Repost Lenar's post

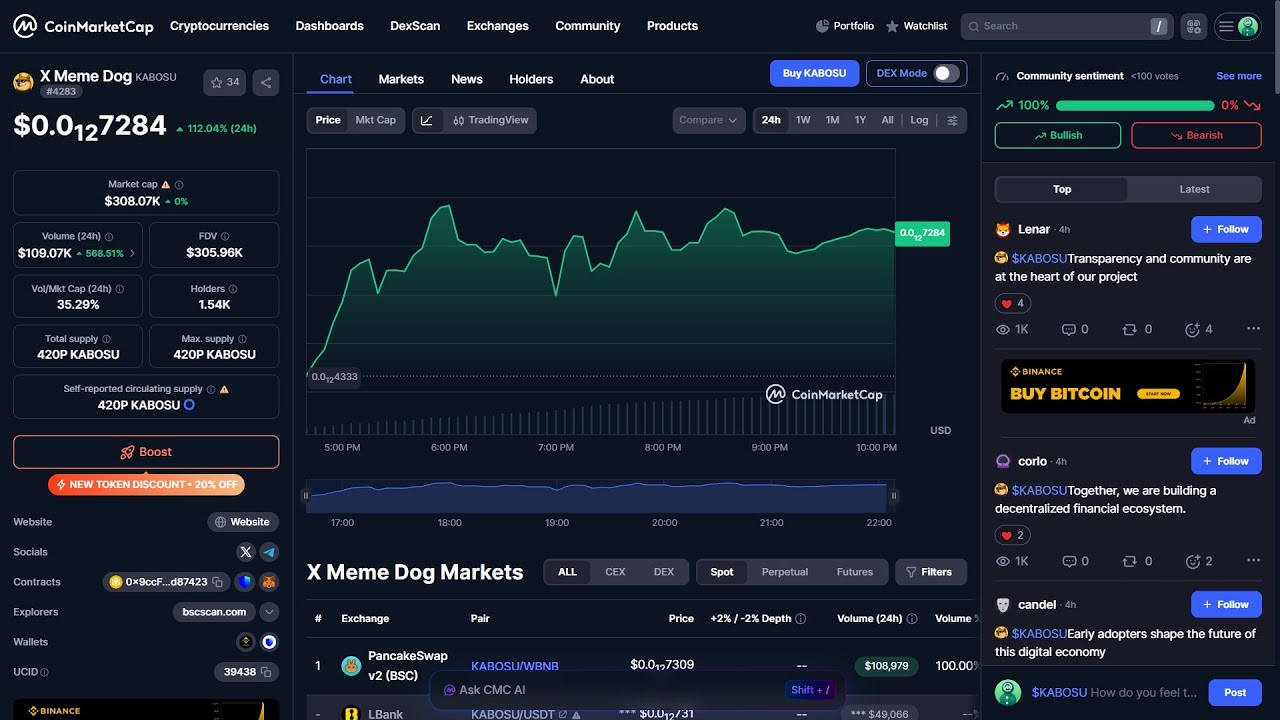[1138, 329]
